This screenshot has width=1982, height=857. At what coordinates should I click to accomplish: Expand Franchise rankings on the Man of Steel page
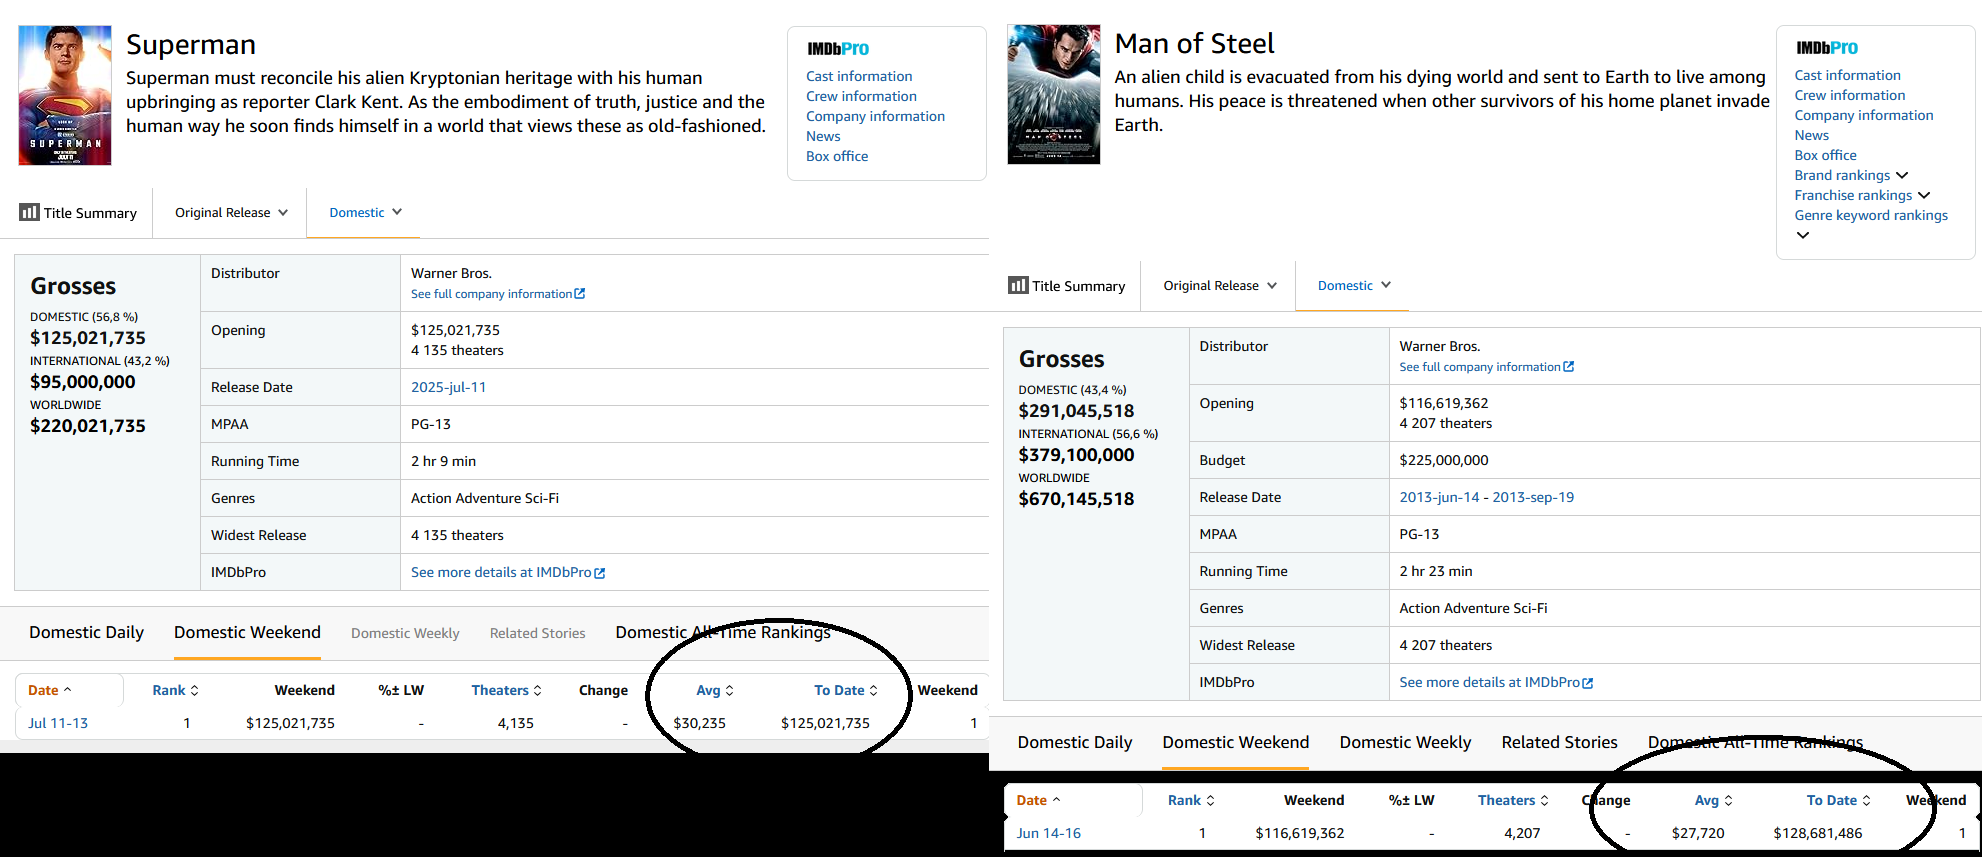(x=1862, y=195)
